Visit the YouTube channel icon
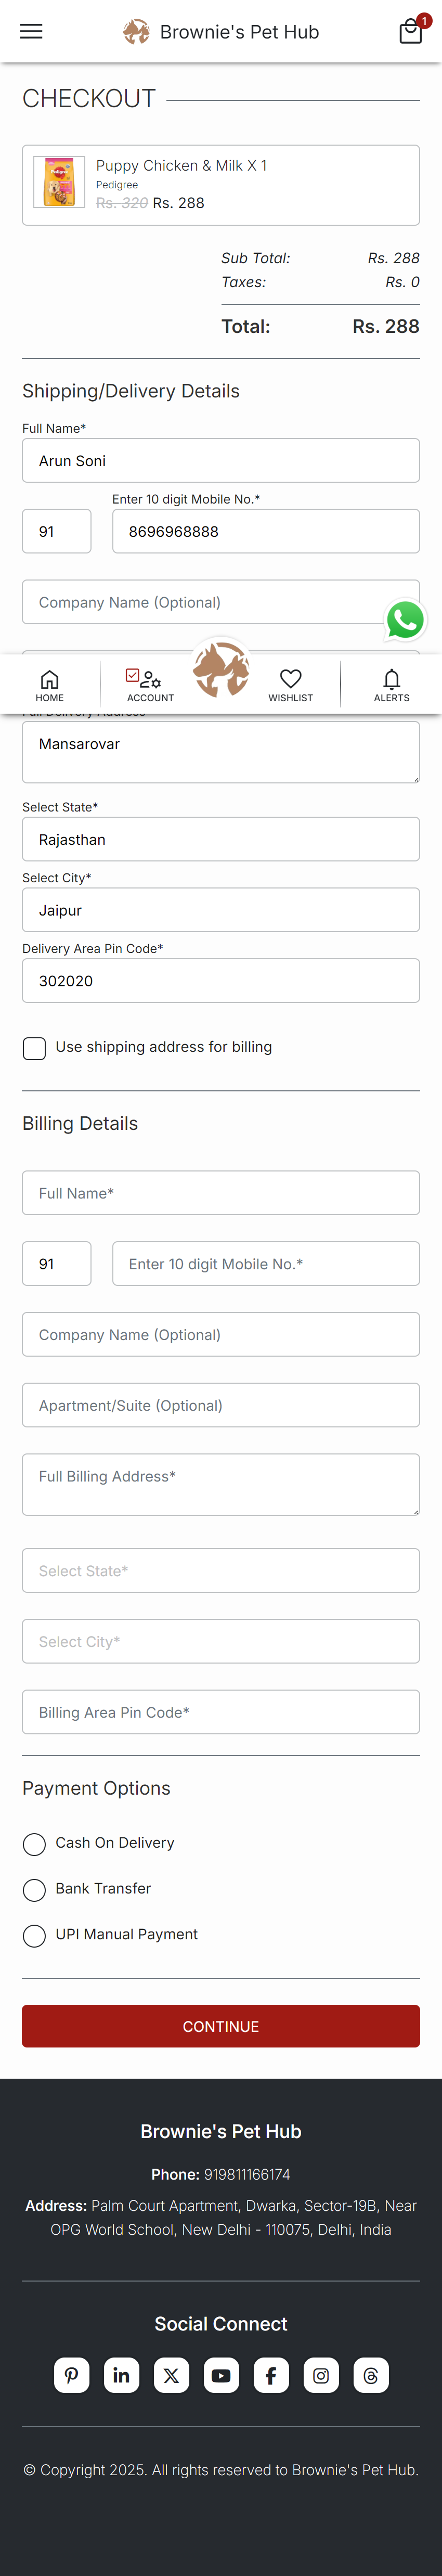 [x=221, y=2375]
